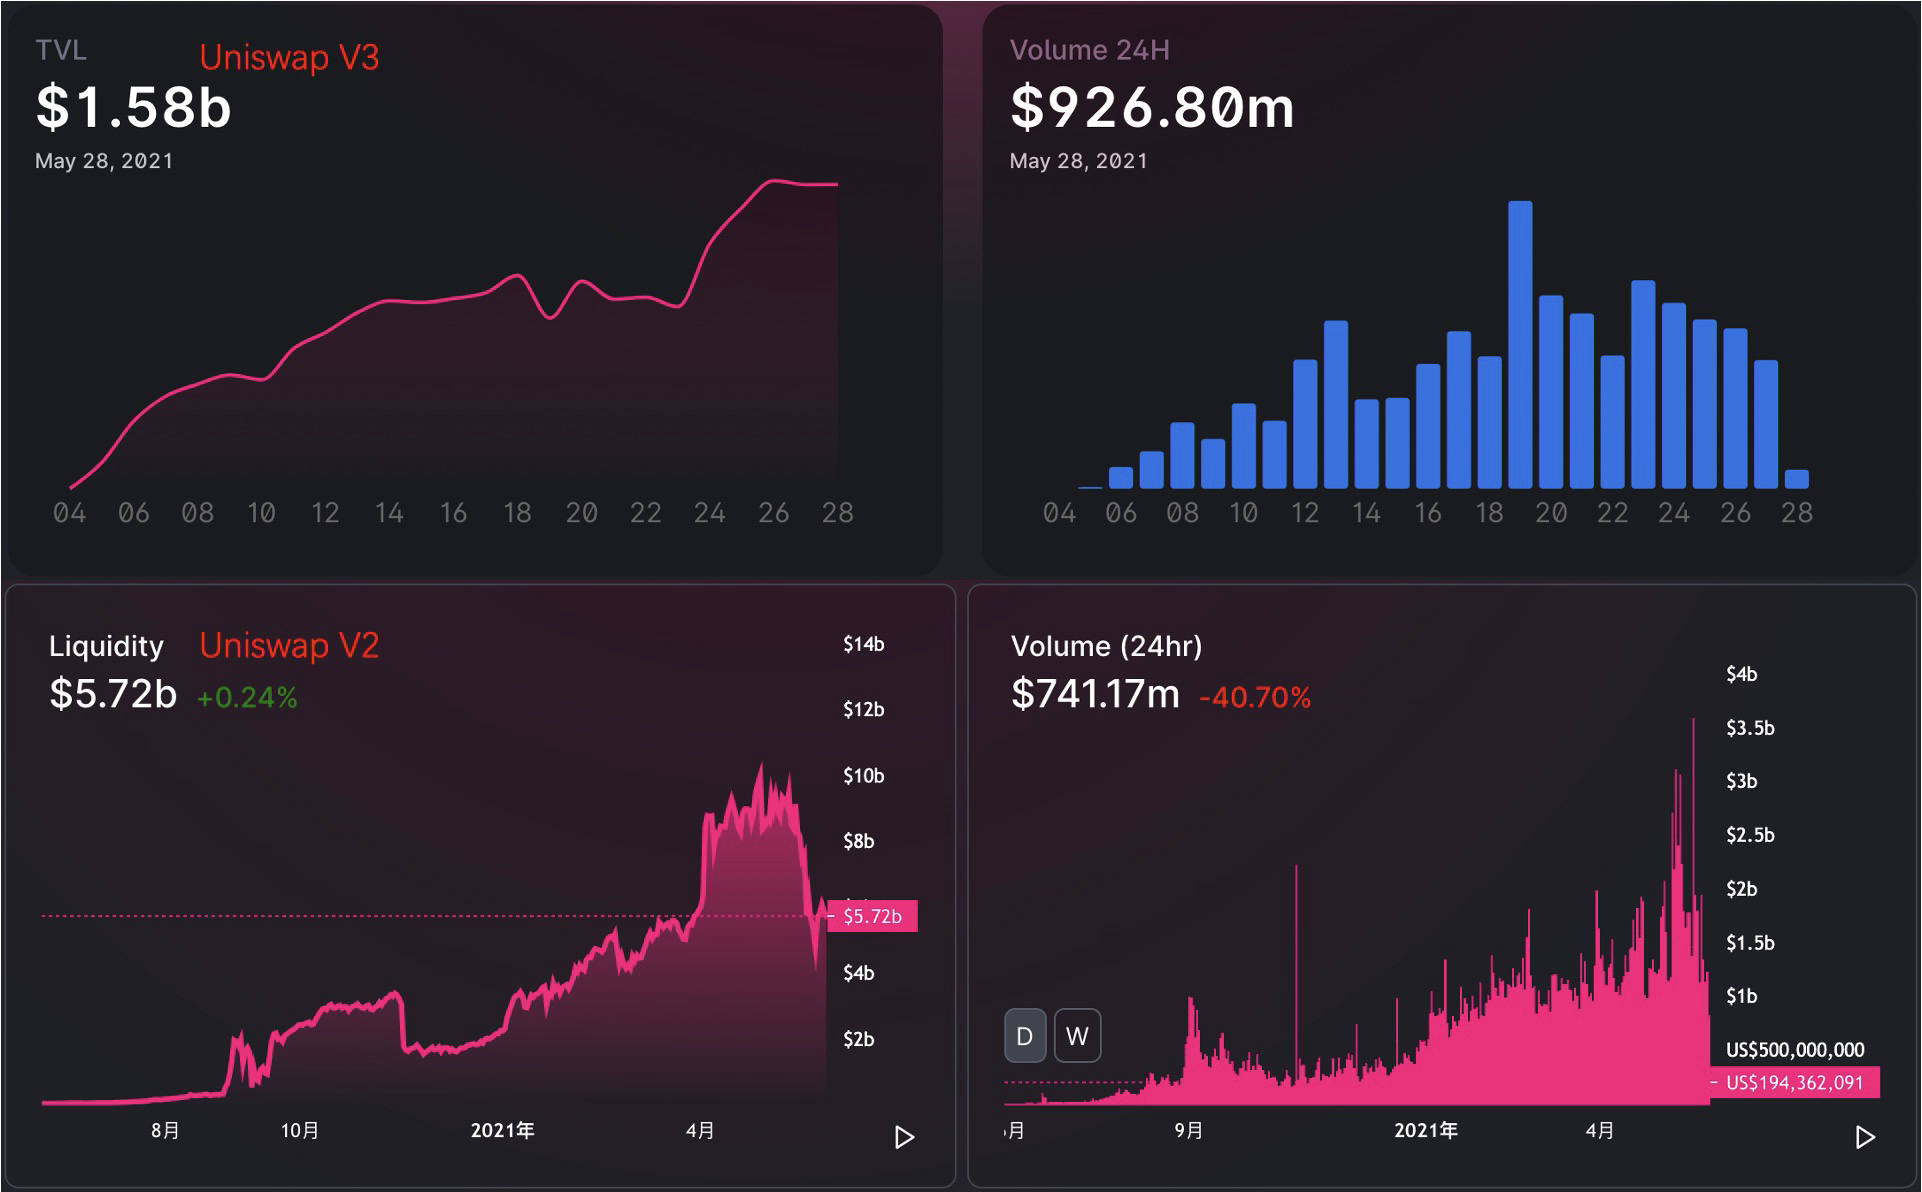Click the +0.24% liquidity change text
1922x1192 pixels.
point(247,698)
